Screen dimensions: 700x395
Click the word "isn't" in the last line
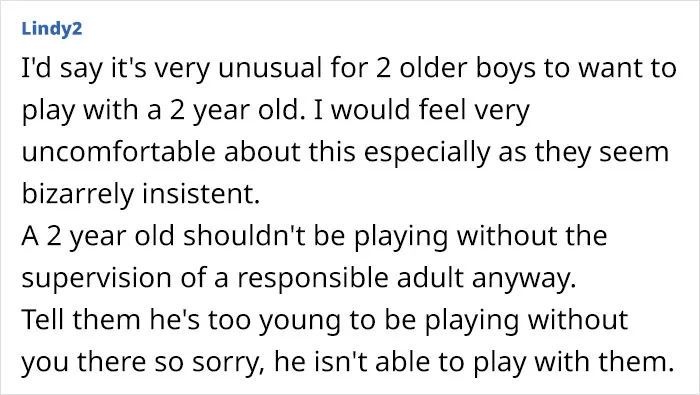[341, 362]
